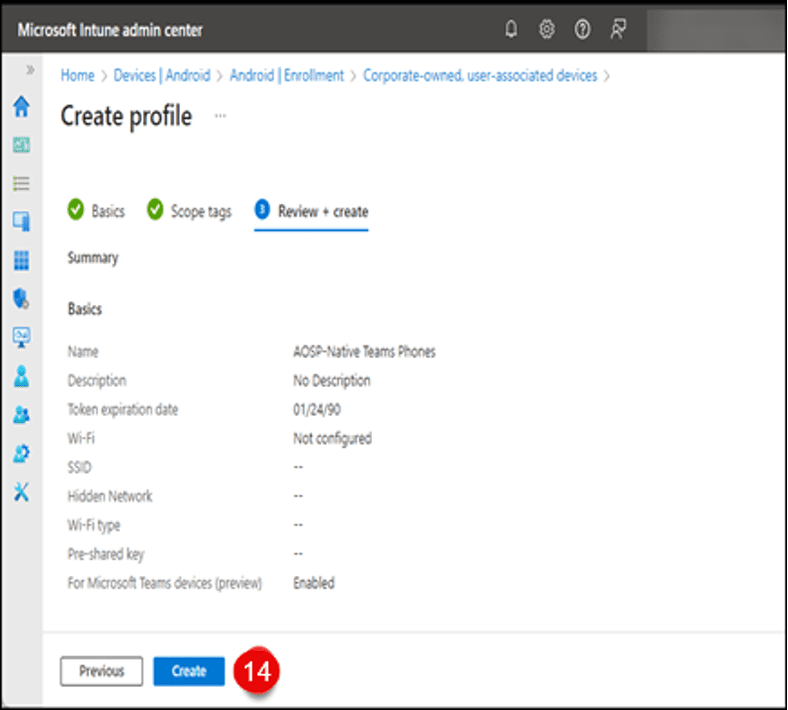Open the help question mark icon

point(582,30)
